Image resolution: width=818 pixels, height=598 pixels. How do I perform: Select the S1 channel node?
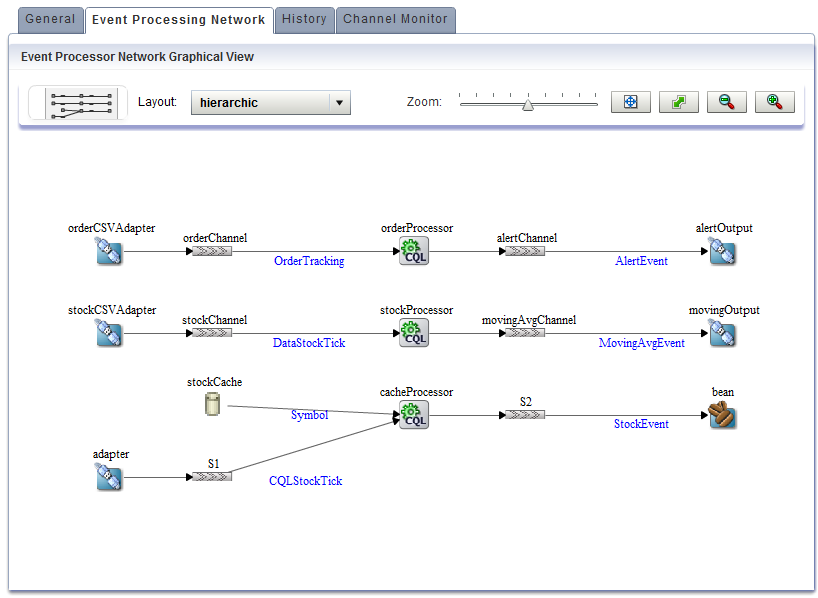coord(212,477)
